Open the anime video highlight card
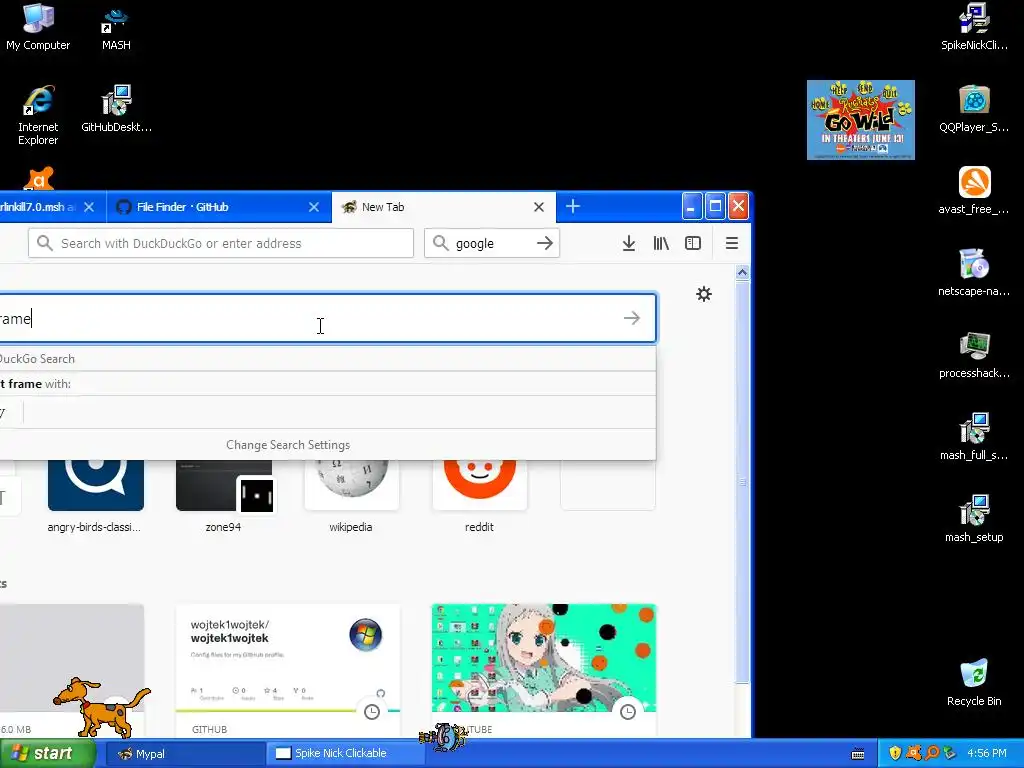This screenshot has height=768, width=1024. [544, 671]
